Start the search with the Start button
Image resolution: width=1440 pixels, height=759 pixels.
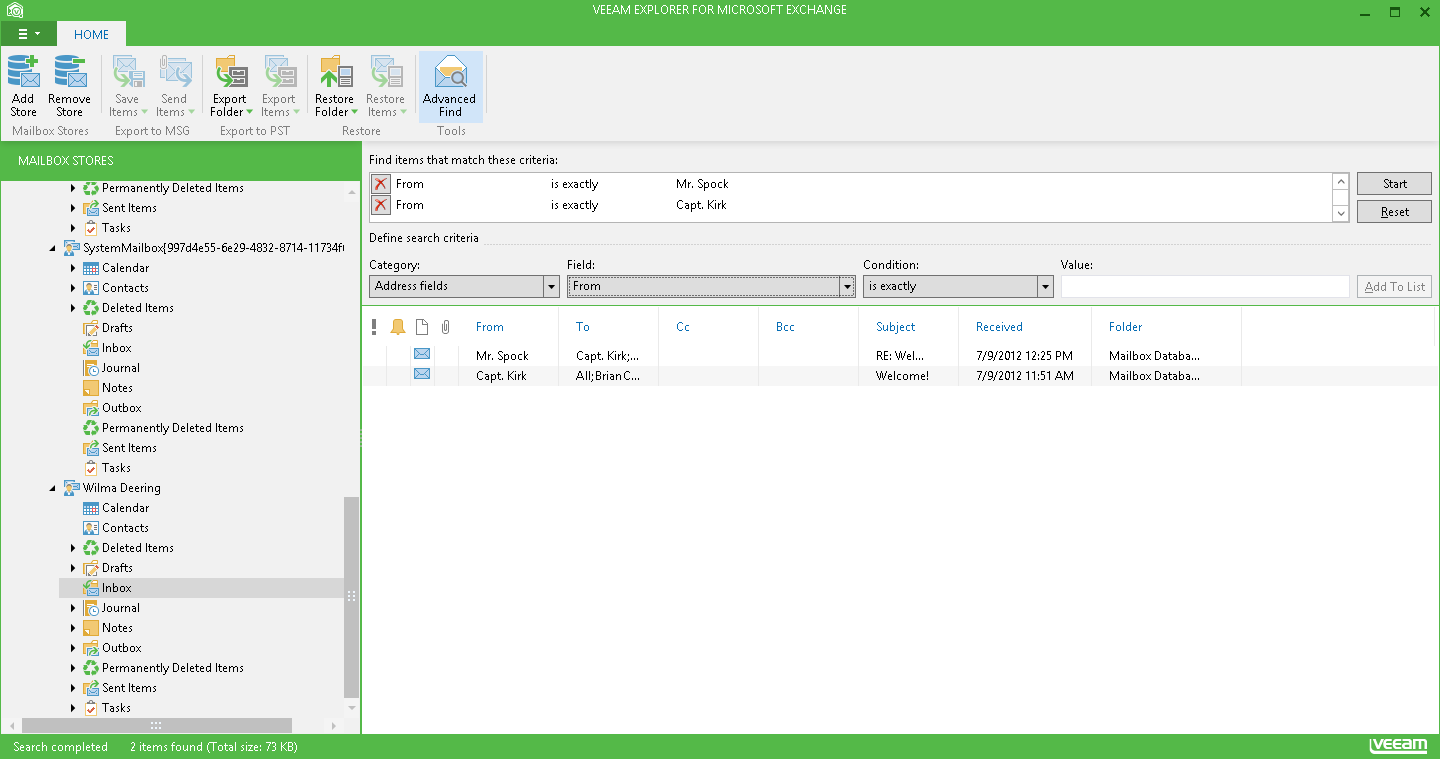(1394, 184)
